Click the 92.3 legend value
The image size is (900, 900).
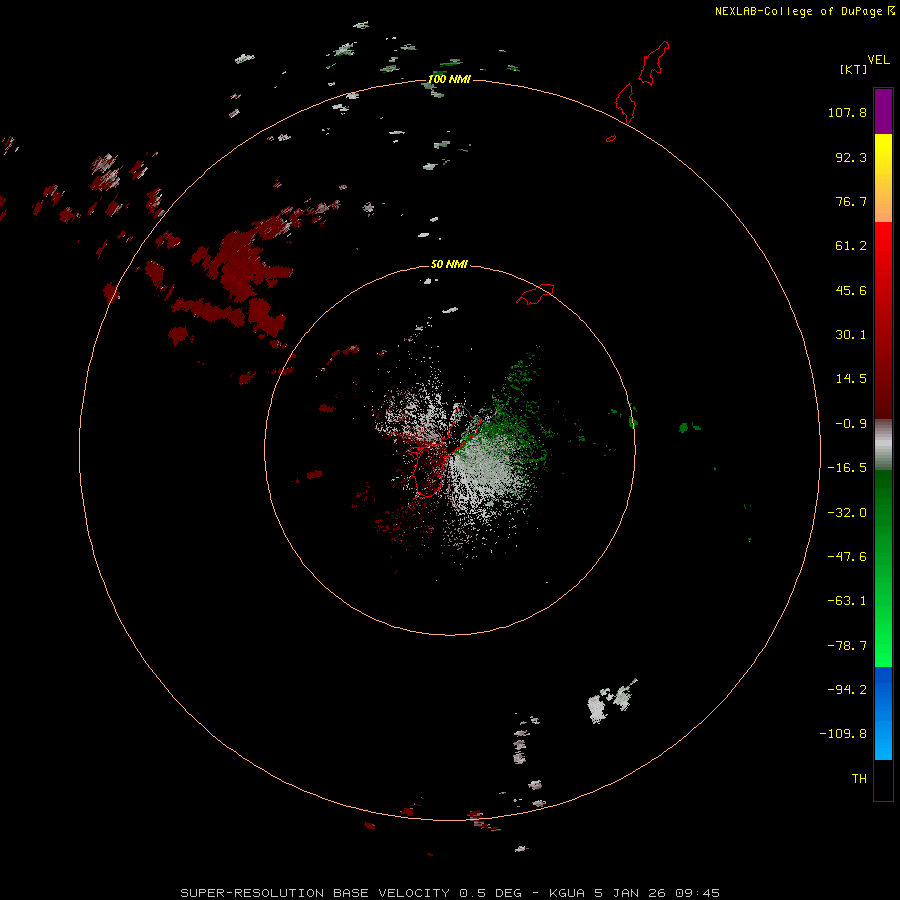point(851,157)
